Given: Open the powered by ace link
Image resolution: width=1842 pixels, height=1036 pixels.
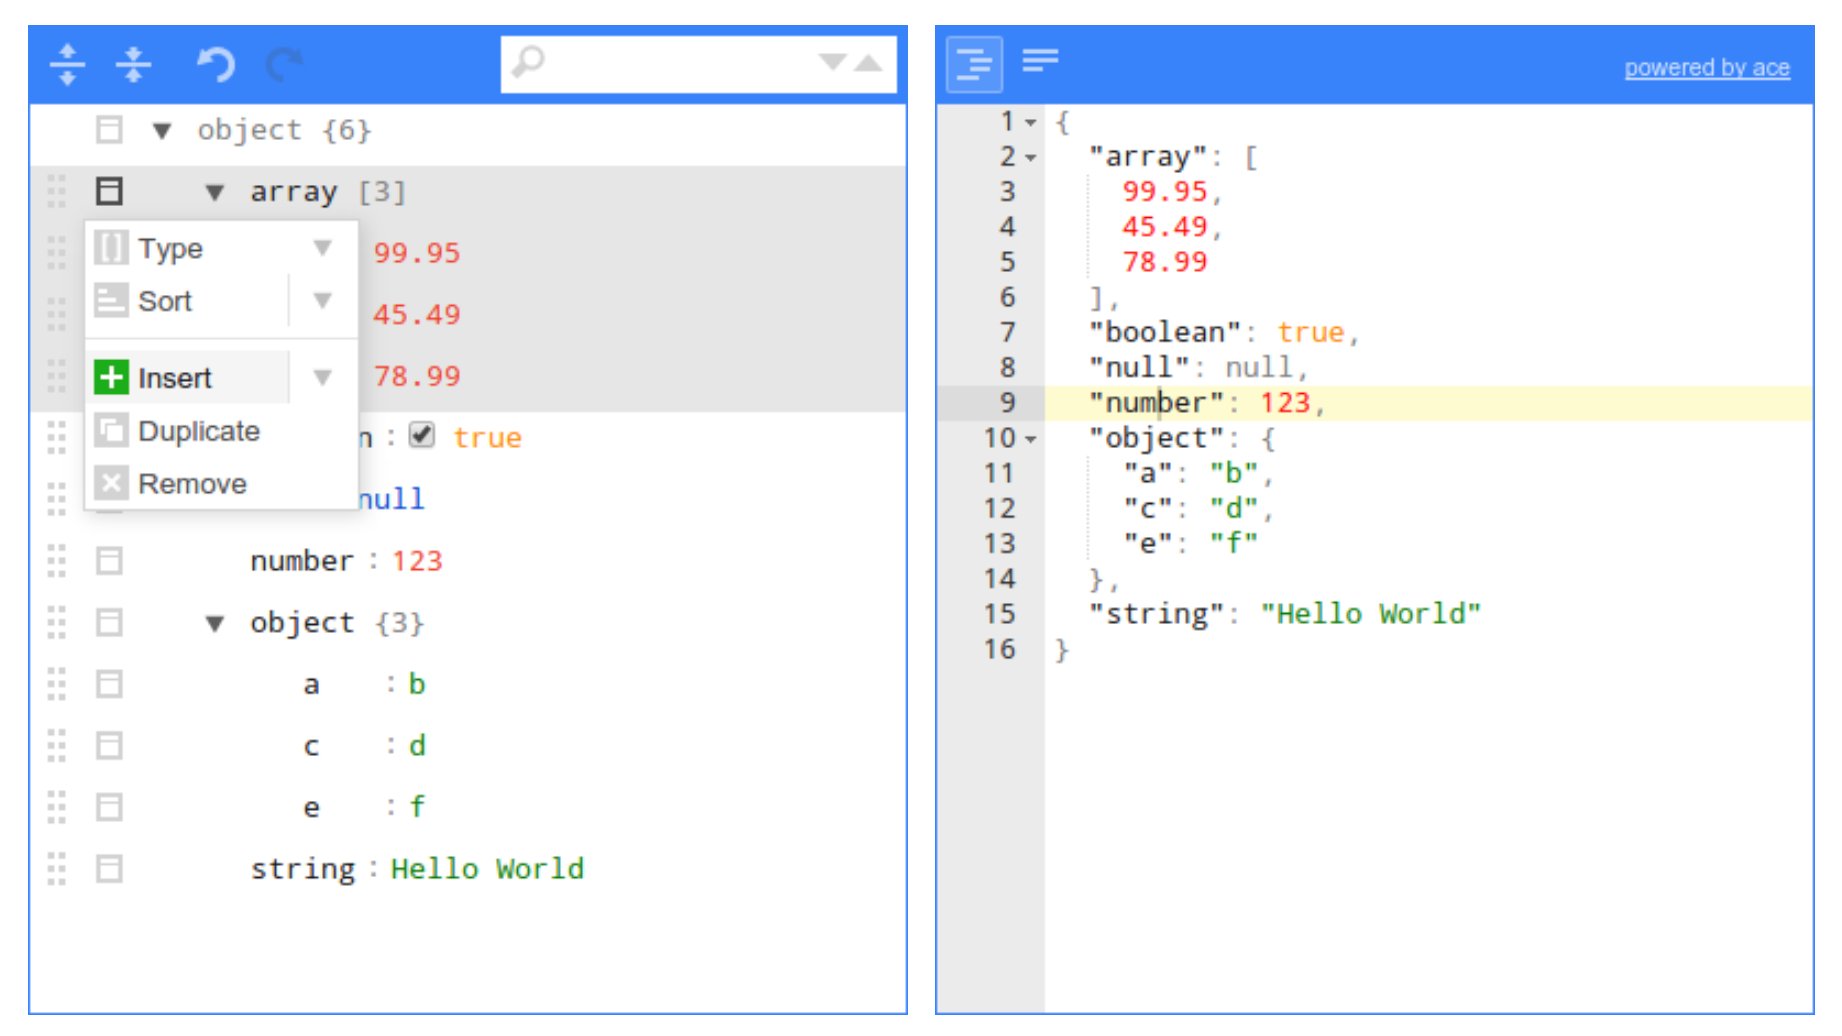Looking at the screenshot, I should coord(1706,68).
